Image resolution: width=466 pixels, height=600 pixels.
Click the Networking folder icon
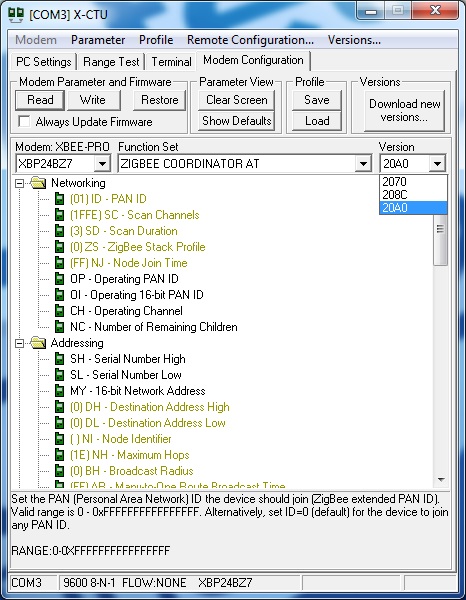tap(38, 183)
